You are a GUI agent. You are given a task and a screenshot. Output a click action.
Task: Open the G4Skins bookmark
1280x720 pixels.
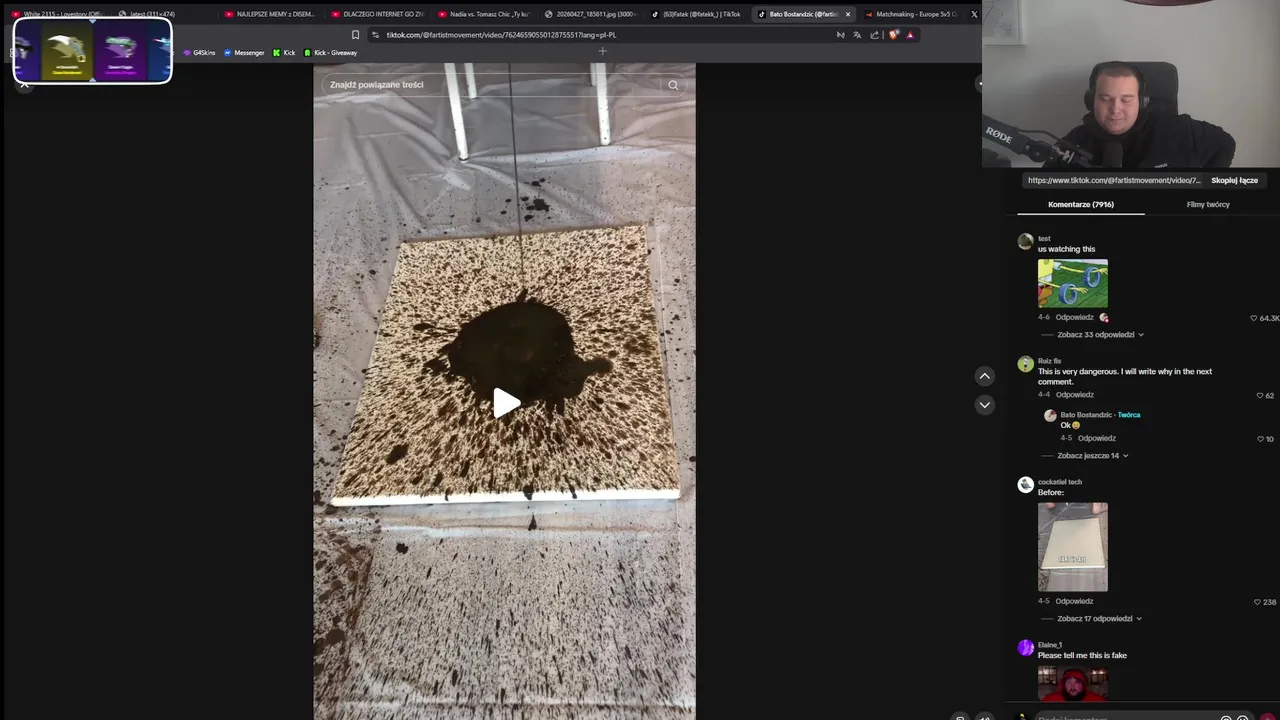tap(199, 53)
